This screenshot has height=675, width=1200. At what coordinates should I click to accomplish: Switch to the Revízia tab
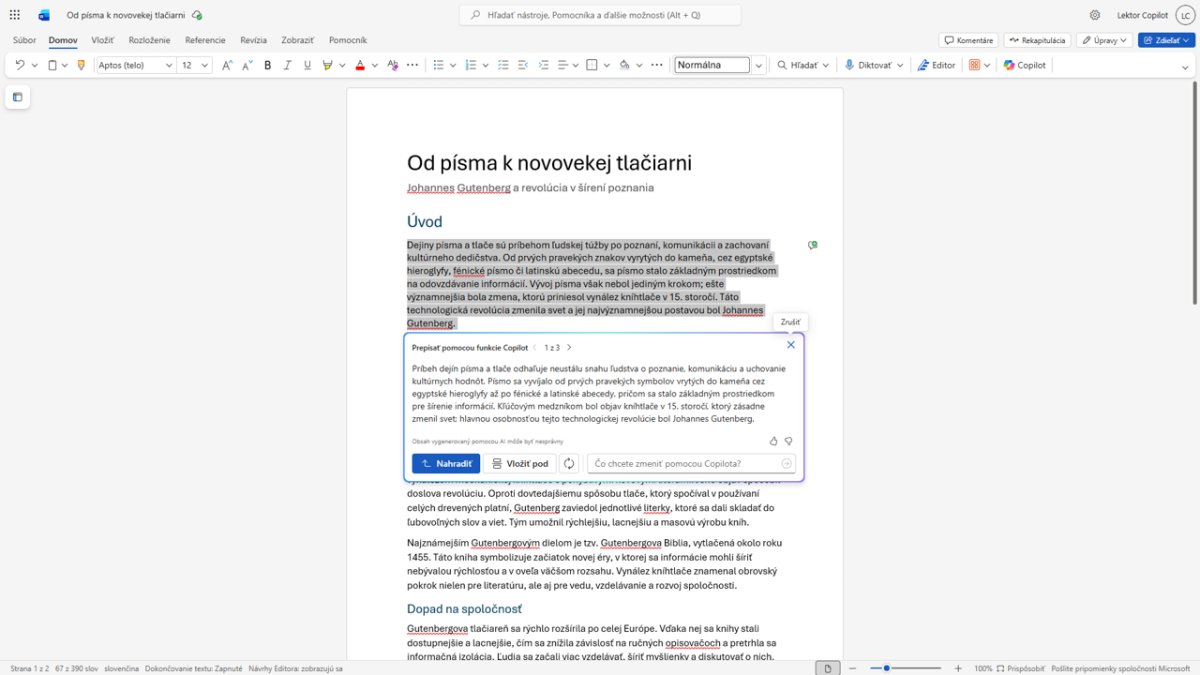[x=253, y=40]
